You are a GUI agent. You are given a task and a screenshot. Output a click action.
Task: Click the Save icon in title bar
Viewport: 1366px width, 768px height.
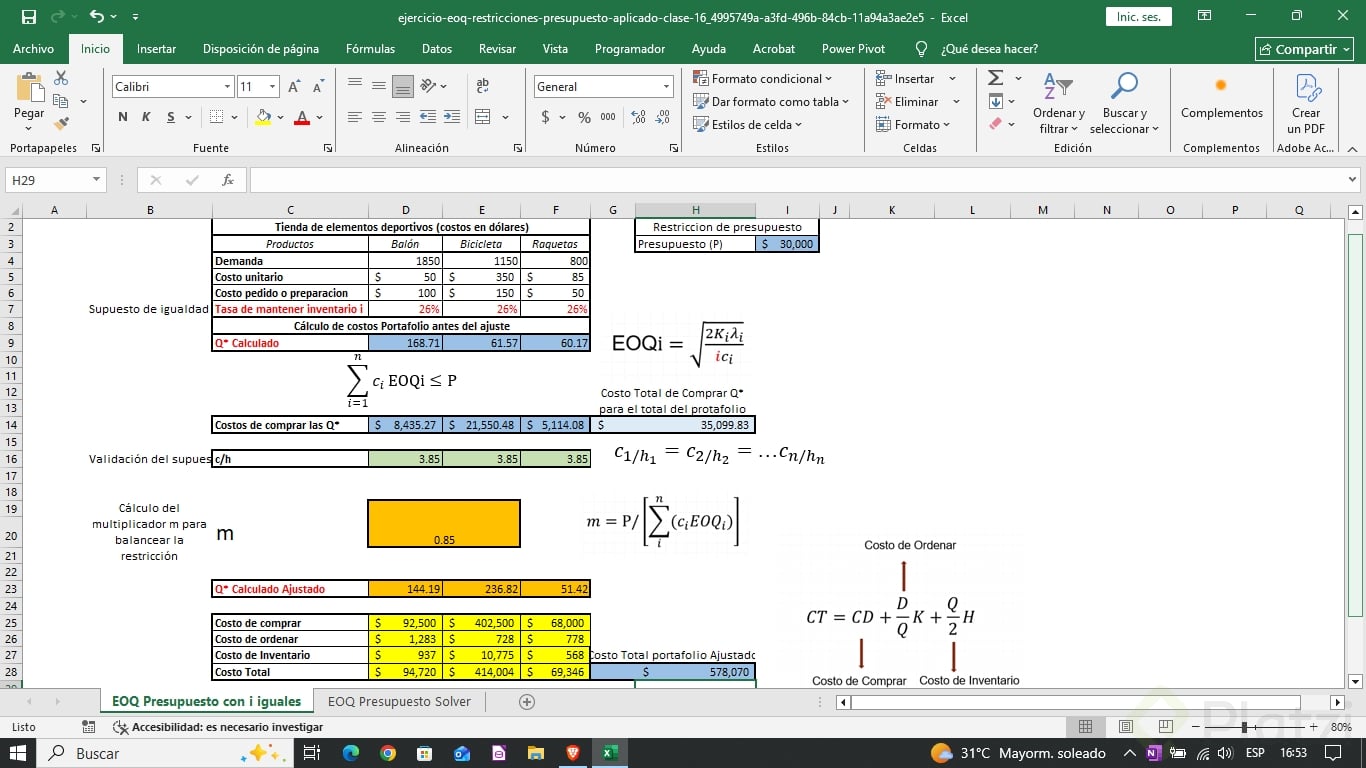tap(28, 17)
